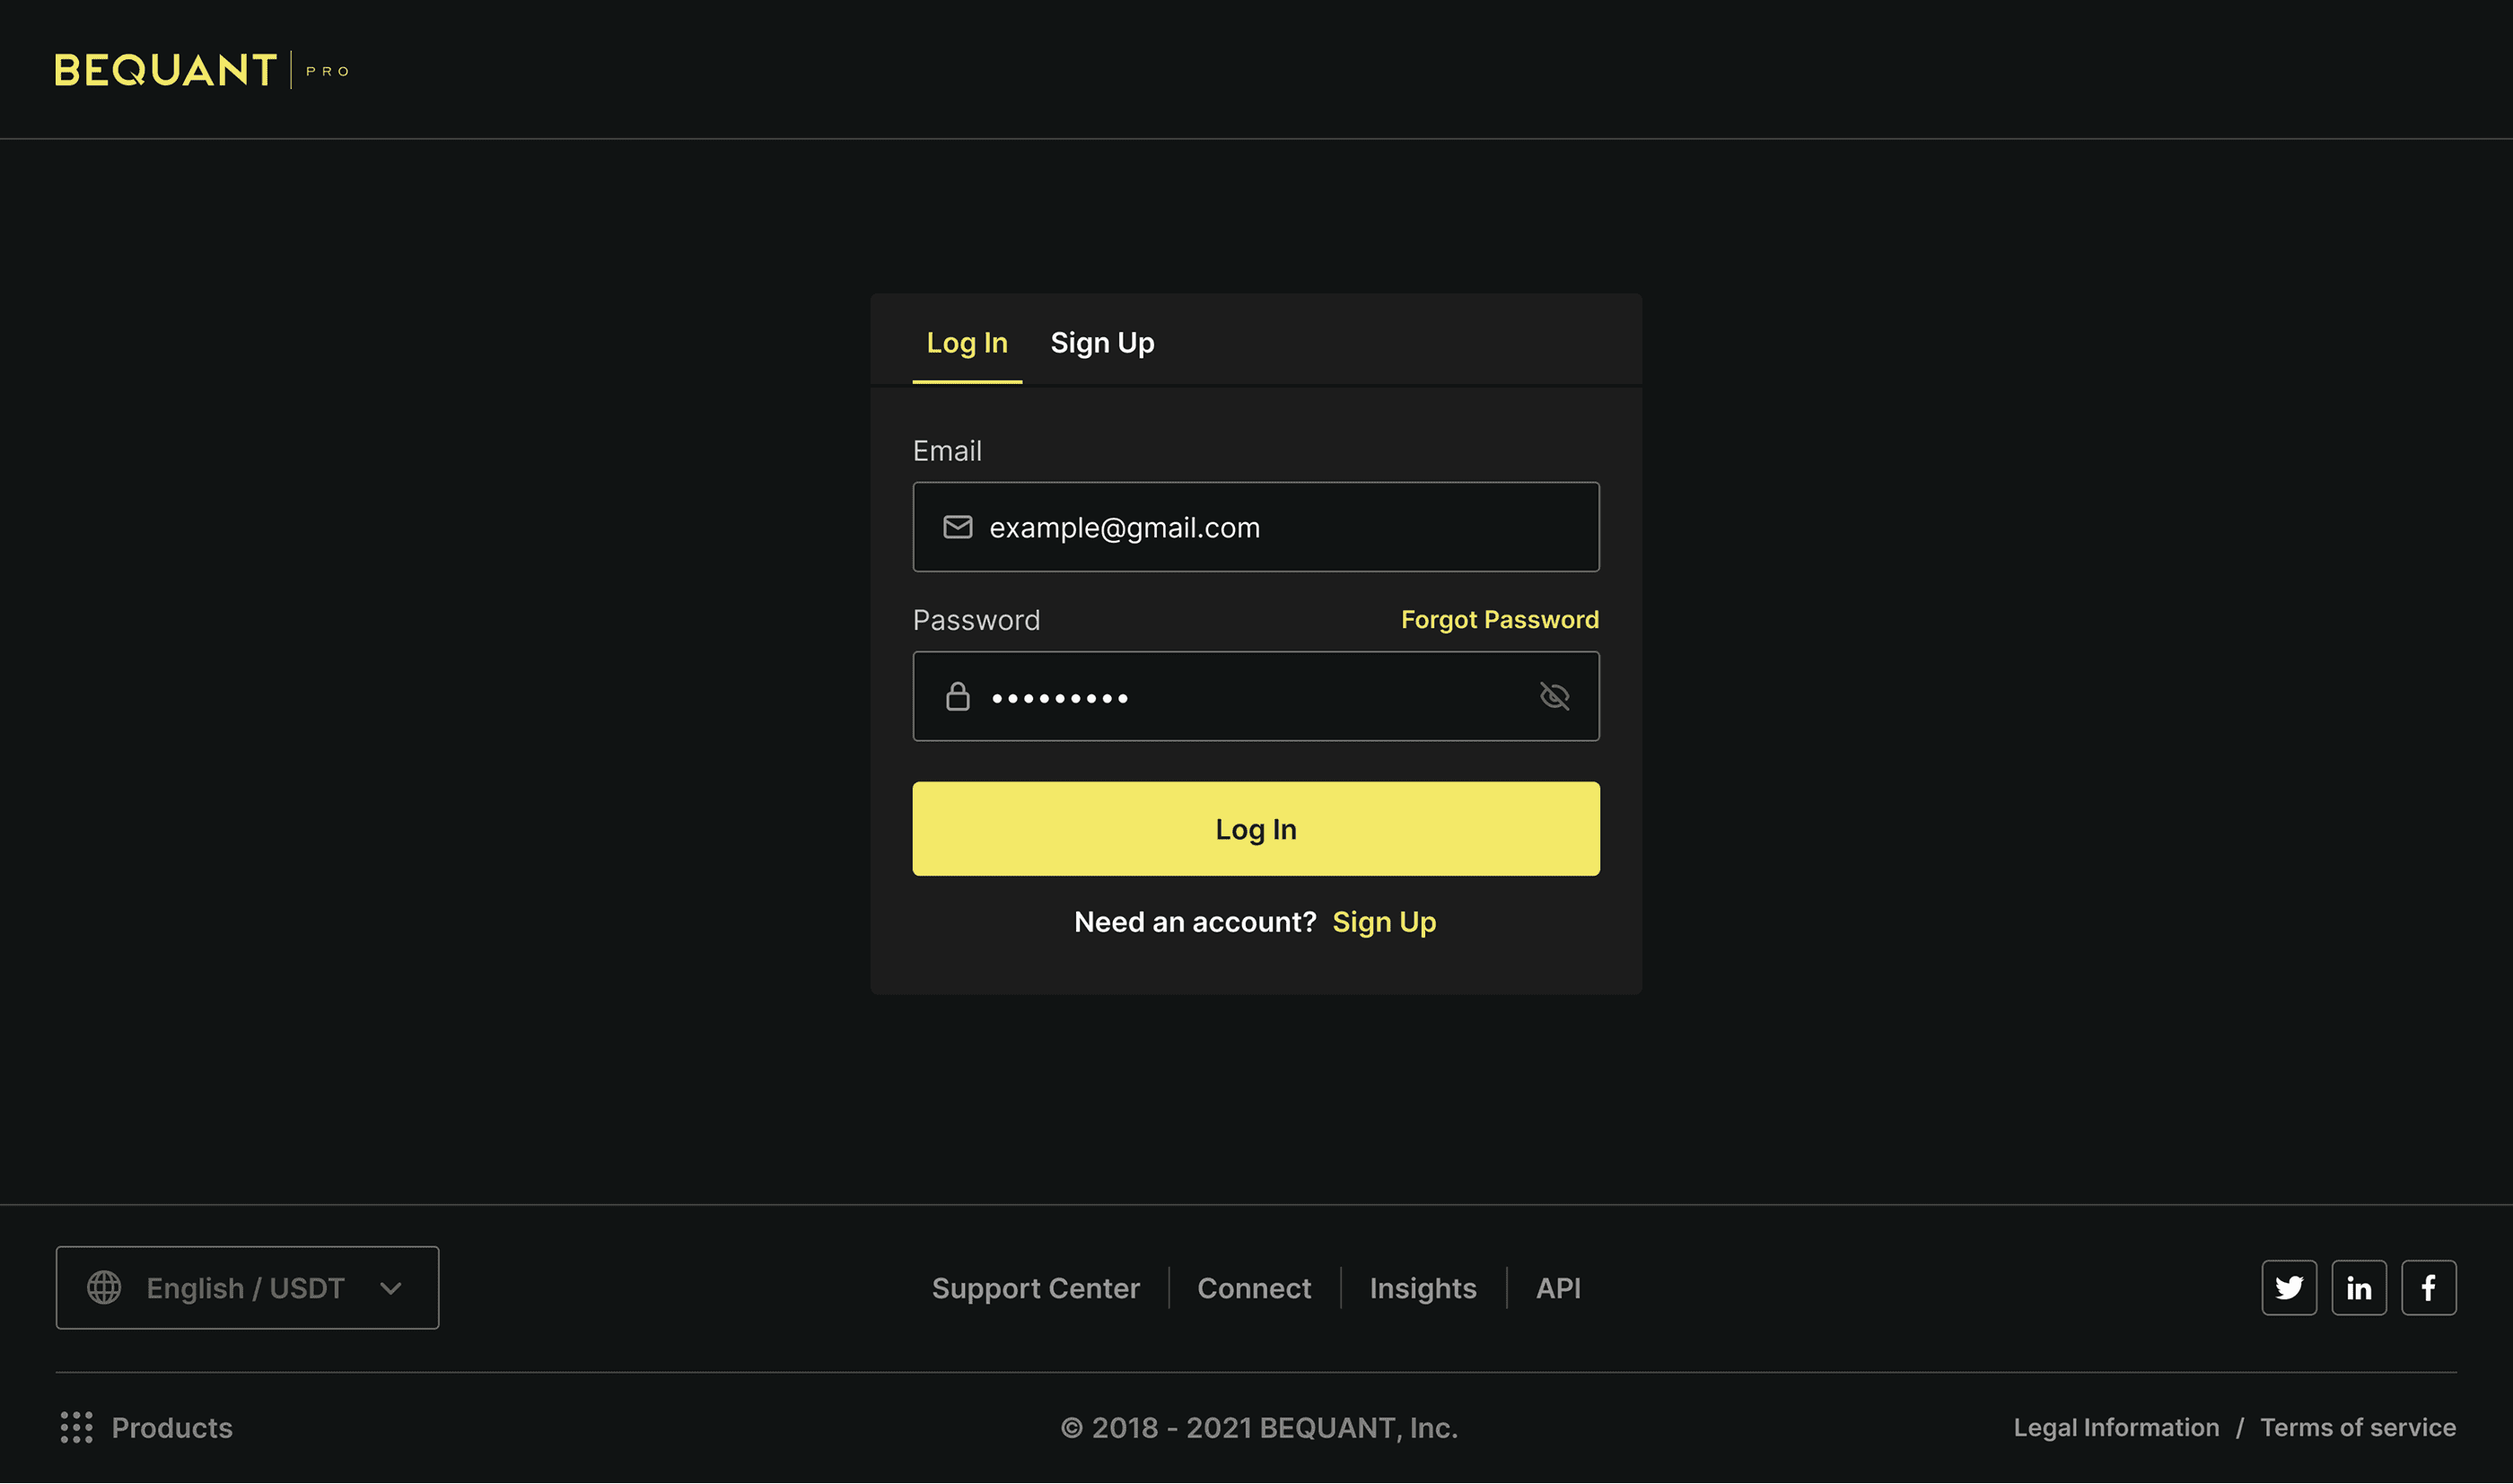Viewport: 2513px width, 1484px height.
Task: Open the Facebook social link
Action: click(2428, 1288)
